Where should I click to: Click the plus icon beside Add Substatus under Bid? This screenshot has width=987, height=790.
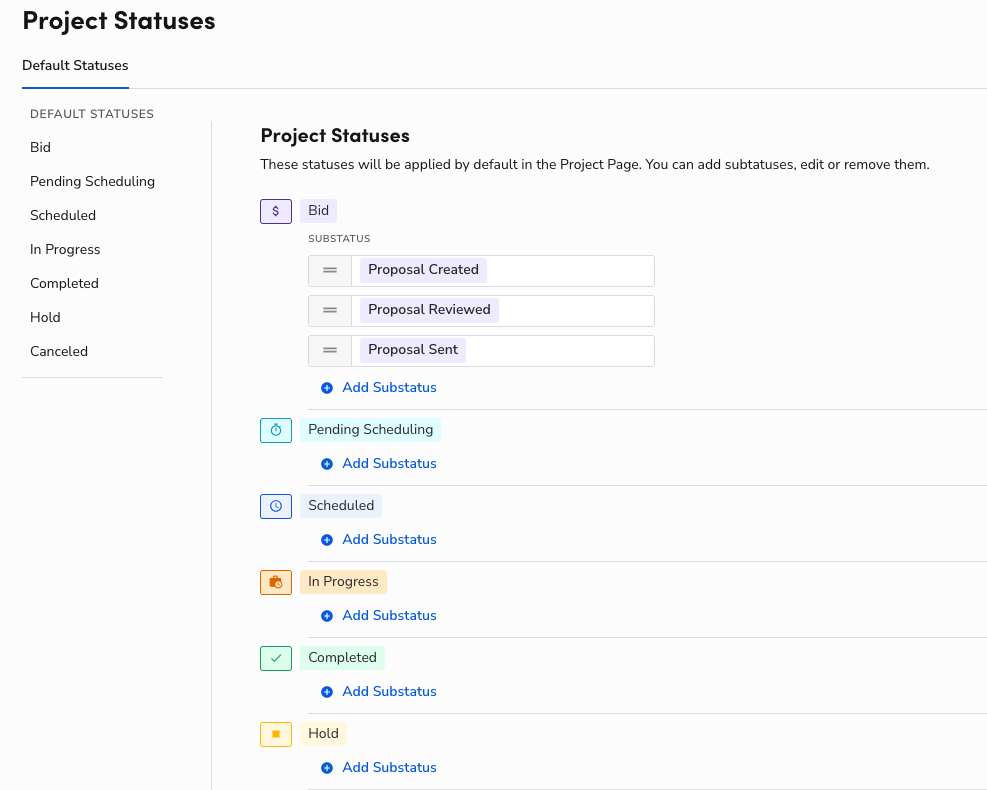(x=326, y=387)
